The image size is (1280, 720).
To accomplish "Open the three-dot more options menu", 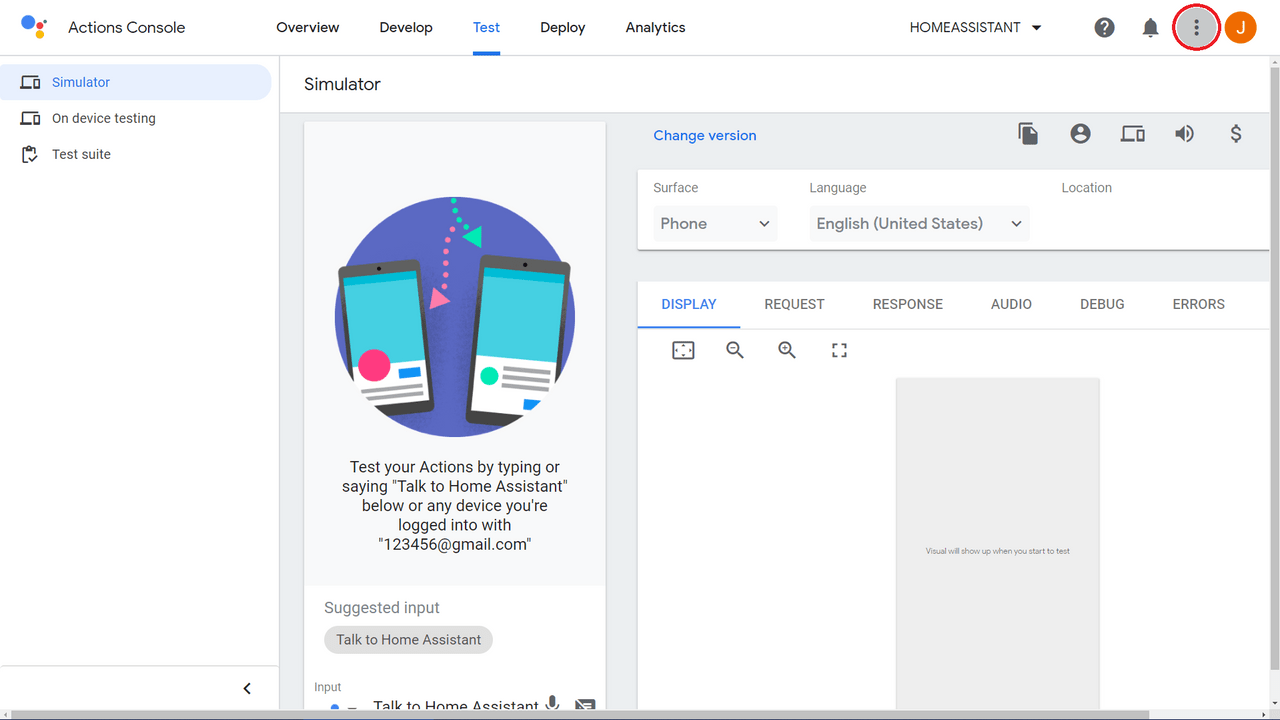I will coord(1196,27).
